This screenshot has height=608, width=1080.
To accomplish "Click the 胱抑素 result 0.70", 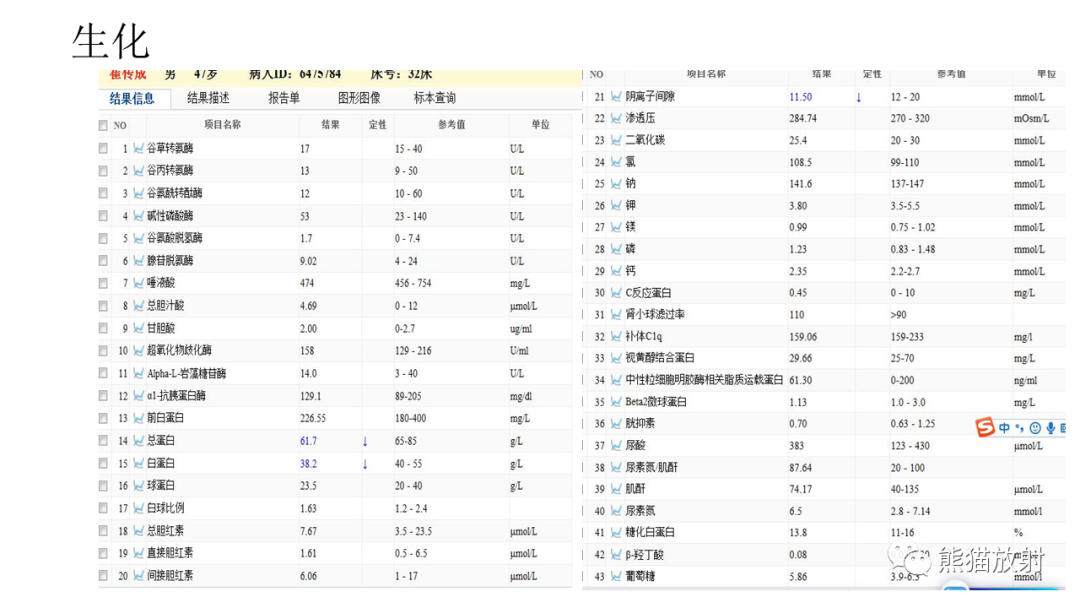I will click(x=798, y=423).
